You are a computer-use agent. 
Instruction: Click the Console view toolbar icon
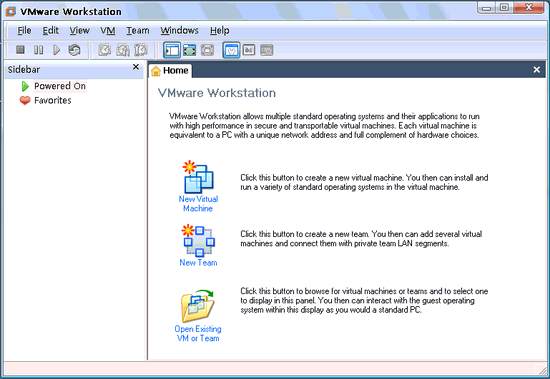point(267,50)
